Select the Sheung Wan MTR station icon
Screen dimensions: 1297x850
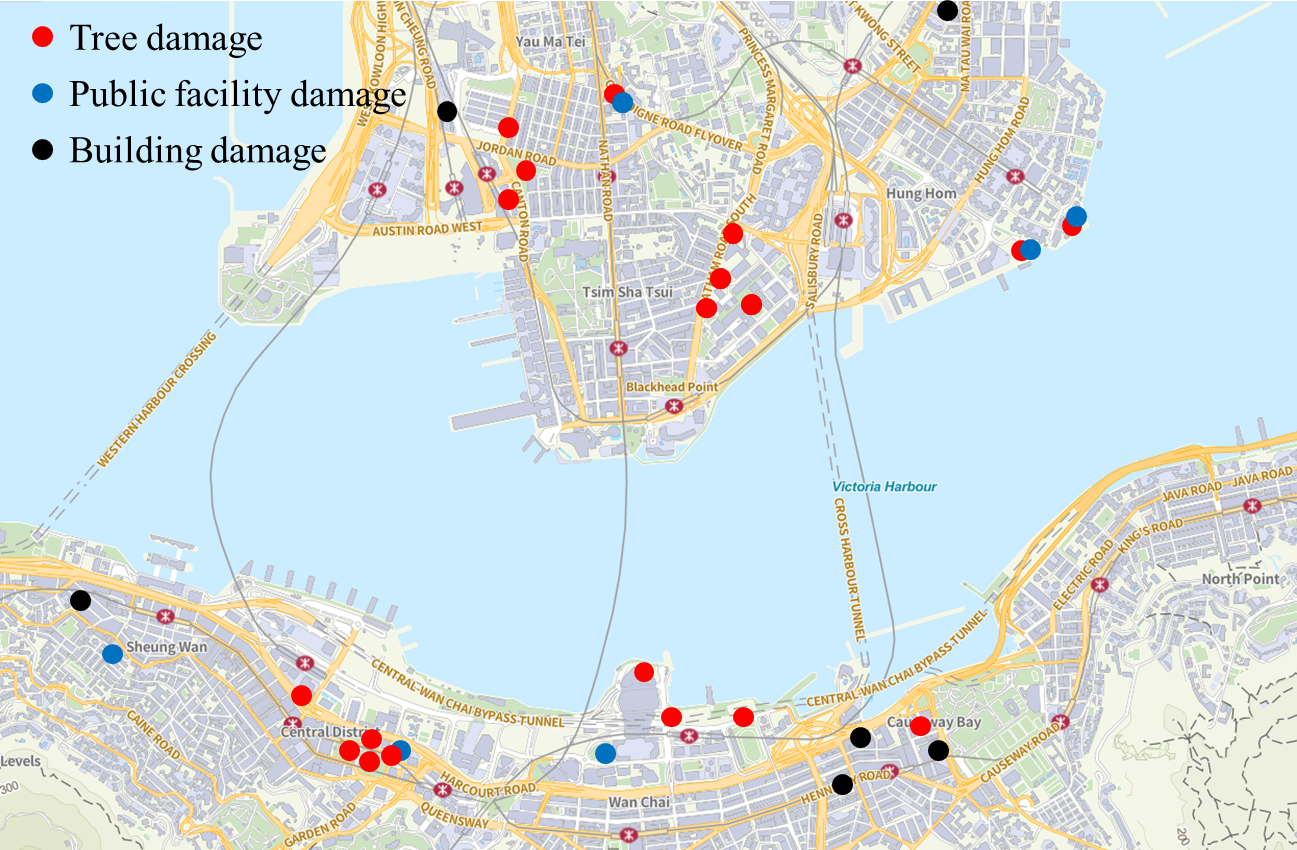[x=165, y=615]
